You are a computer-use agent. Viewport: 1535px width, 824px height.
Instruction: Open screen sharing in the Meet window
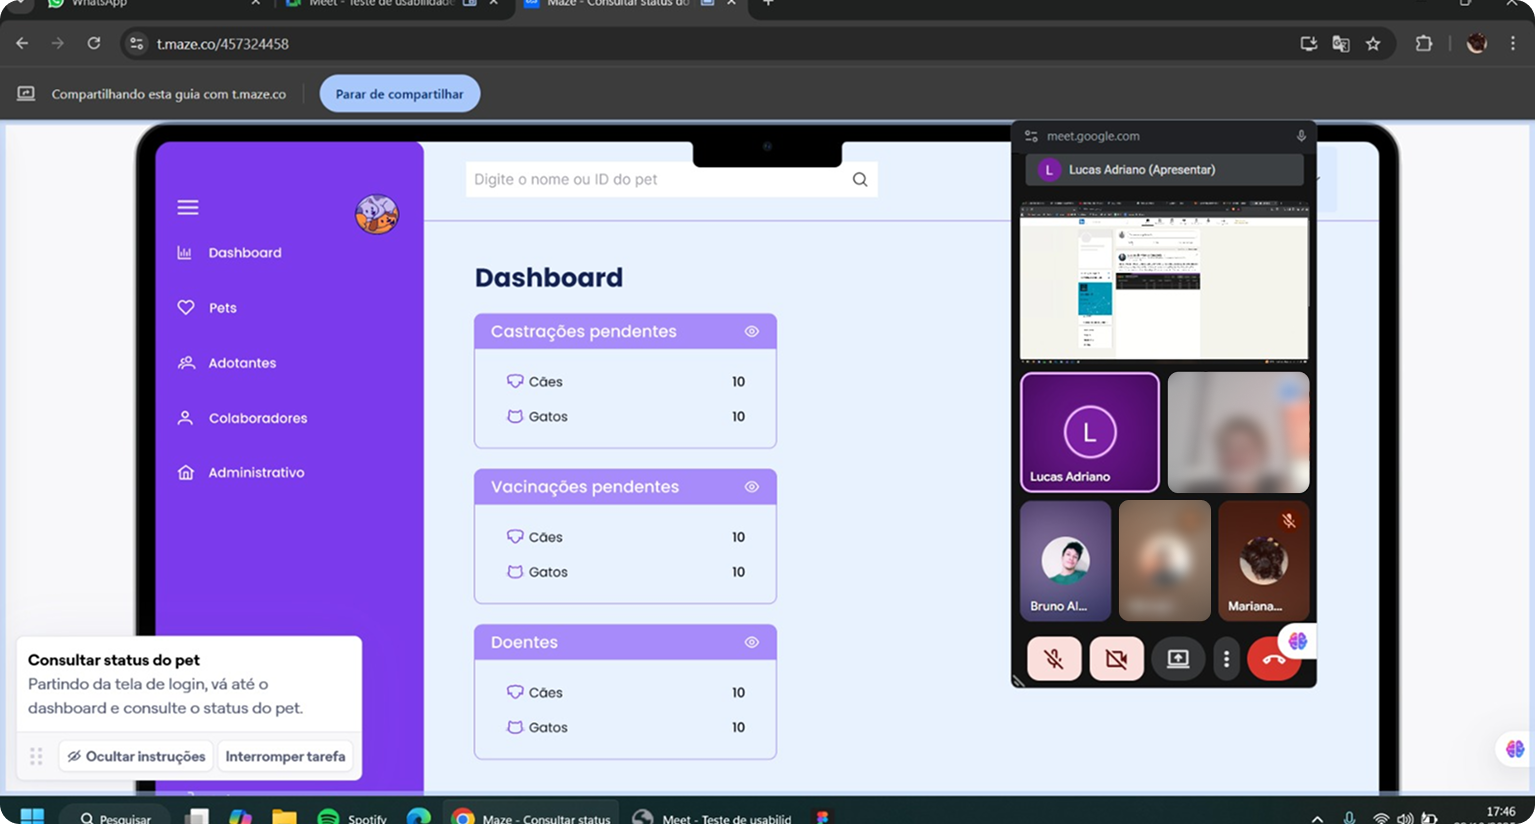point(1177,658)
